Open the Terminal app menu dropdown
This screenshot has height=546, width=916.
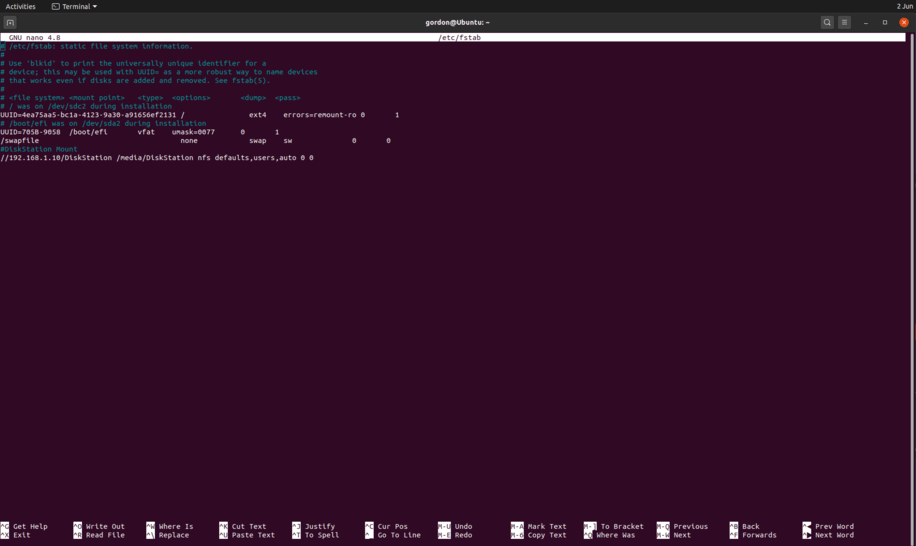(x=74, y=6)
